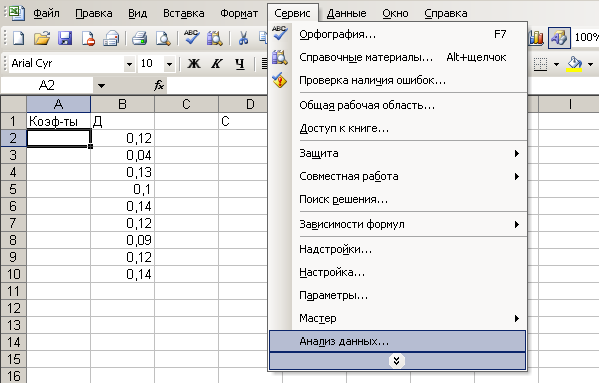Select column B header
The height and width of the screenshot is (383, 600).
pyautogui.click(x=122, y=104)
